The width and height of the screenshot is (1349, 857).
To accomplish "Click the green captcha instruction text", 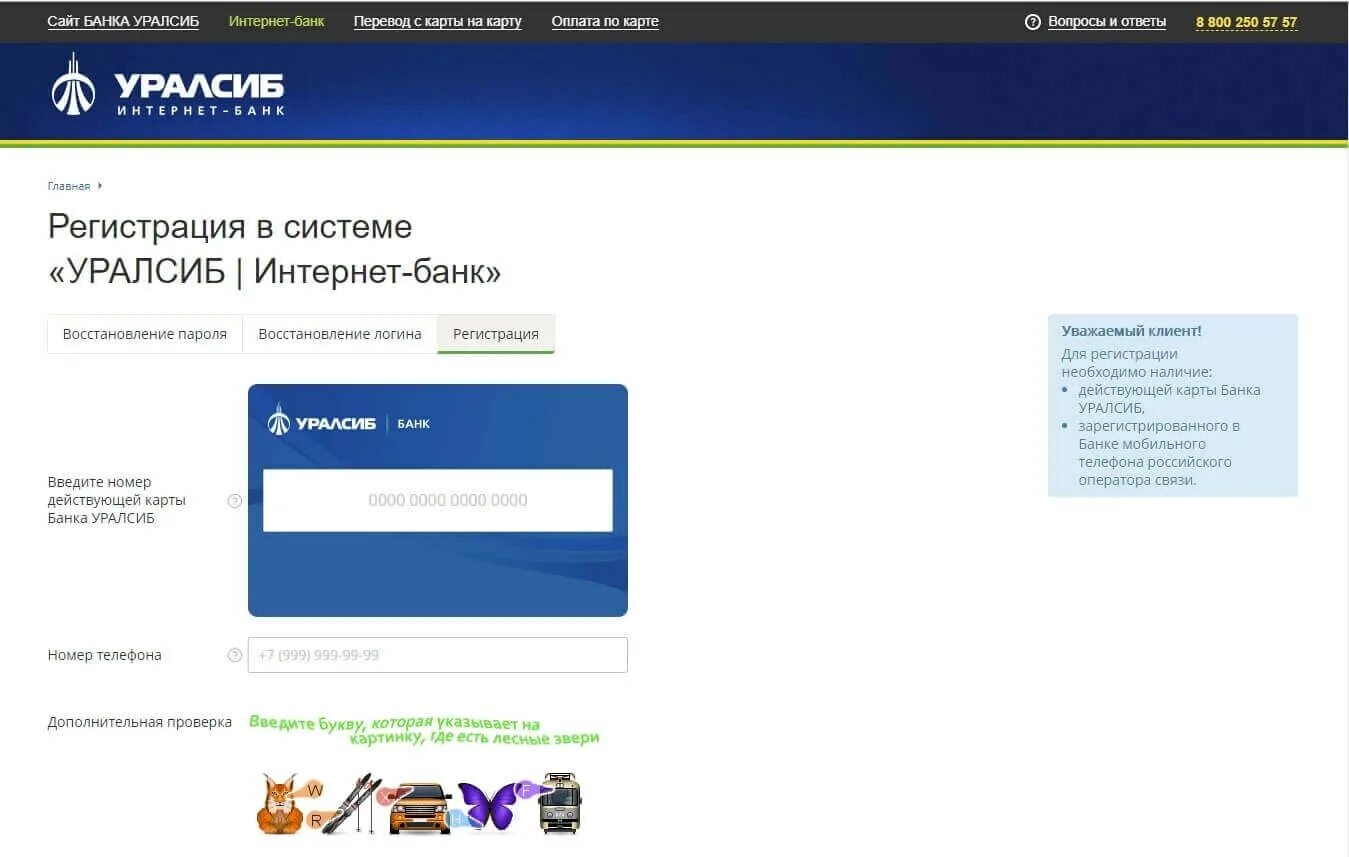I will [424, 730].
